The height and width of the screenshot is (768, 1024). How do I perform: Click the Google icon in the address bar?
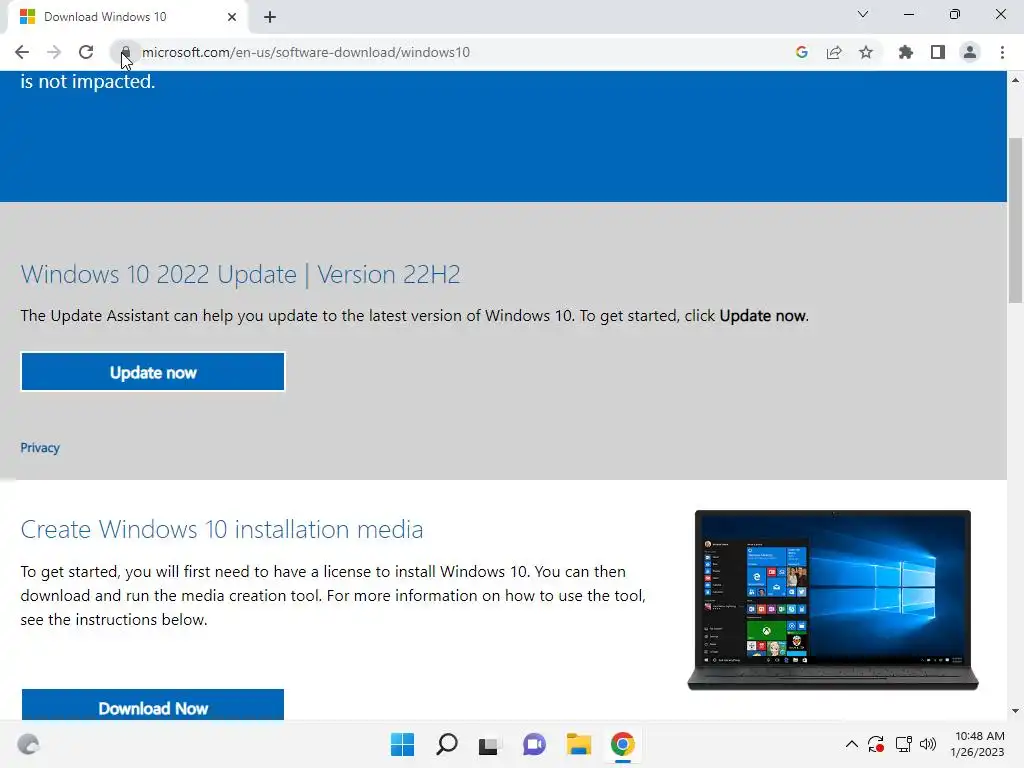pyautogui.click(x=801, y=52)
